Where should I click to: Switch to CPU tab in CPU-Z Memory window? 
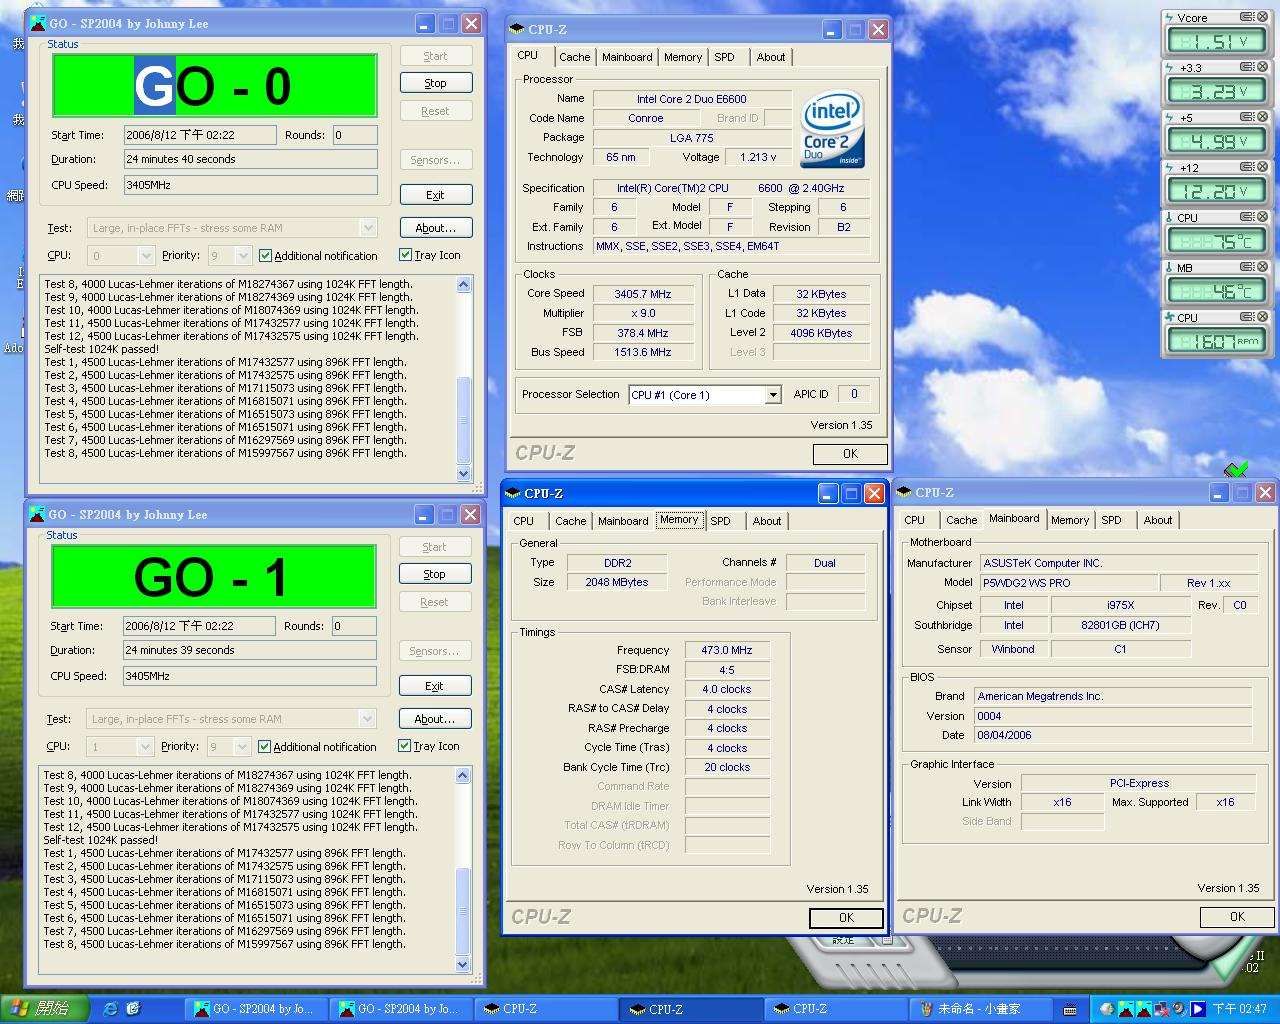pyautogui.click(x=523, y=521)
